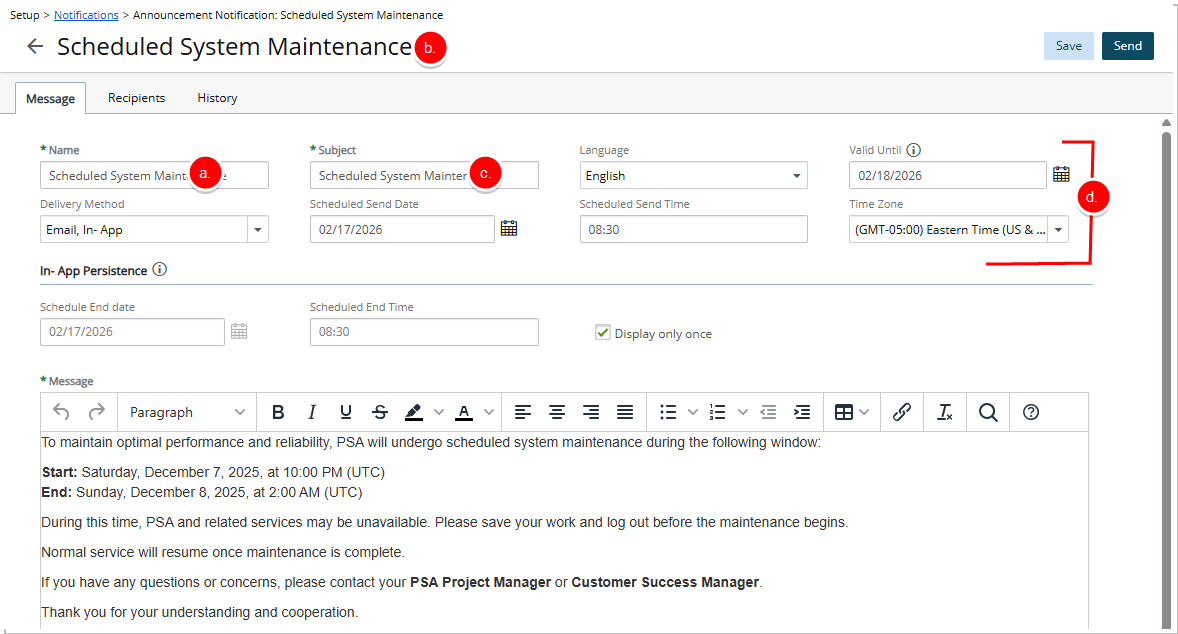Increase indent of the selected paragraph

tap(802, 411)
